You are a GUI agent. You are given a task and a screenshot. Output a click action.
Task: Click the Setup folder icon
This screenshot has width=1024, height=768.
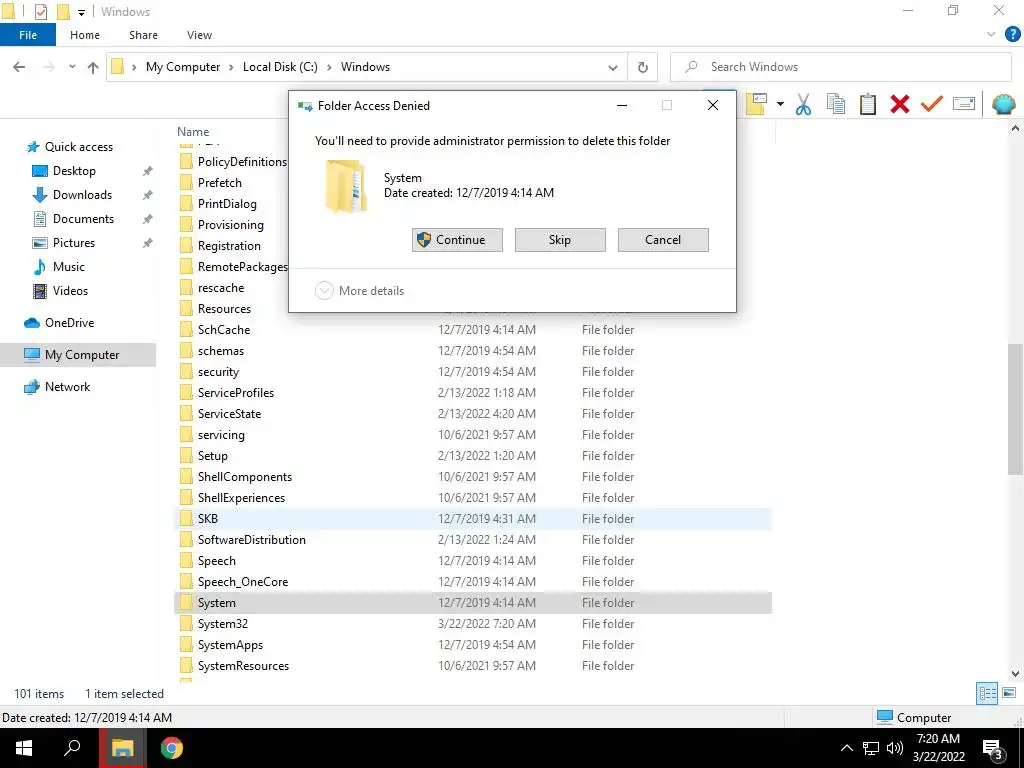click(186, 455)
